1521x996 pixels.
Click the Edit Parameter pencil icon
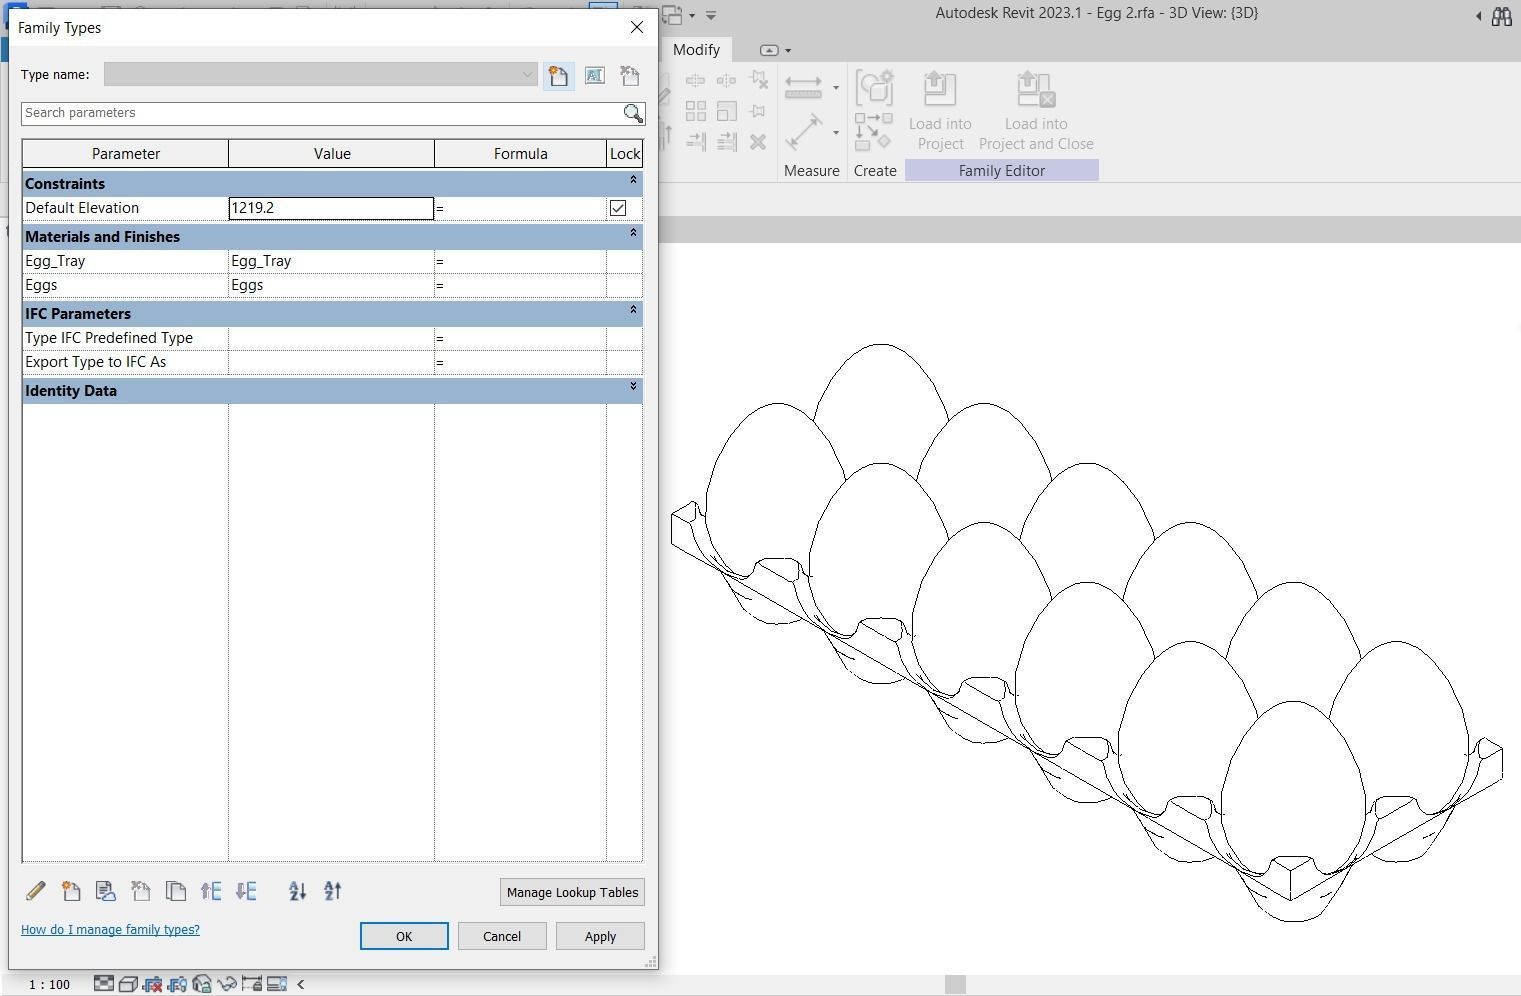coord(35,891)
